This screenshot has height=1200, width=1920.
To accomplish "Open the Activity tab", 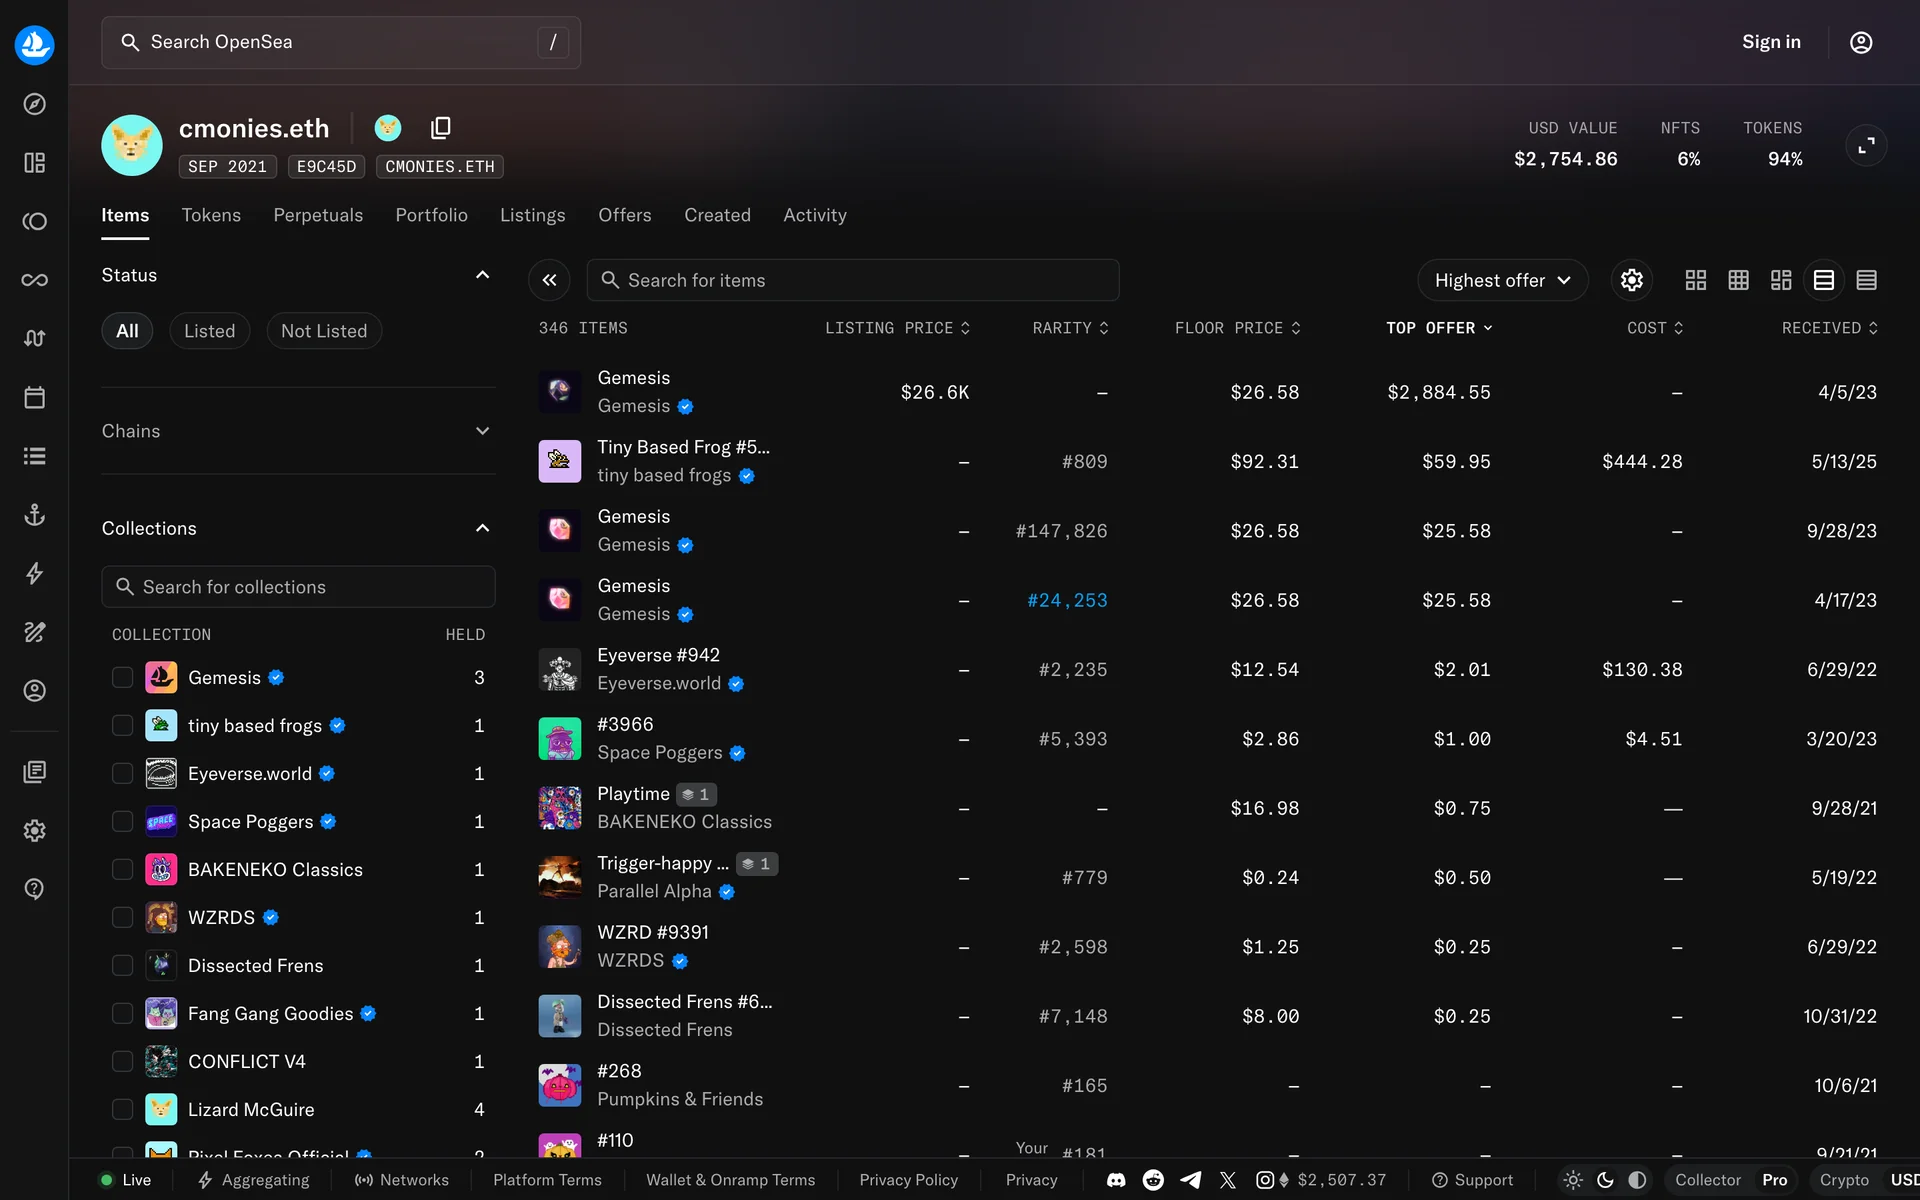I will 814,215.
